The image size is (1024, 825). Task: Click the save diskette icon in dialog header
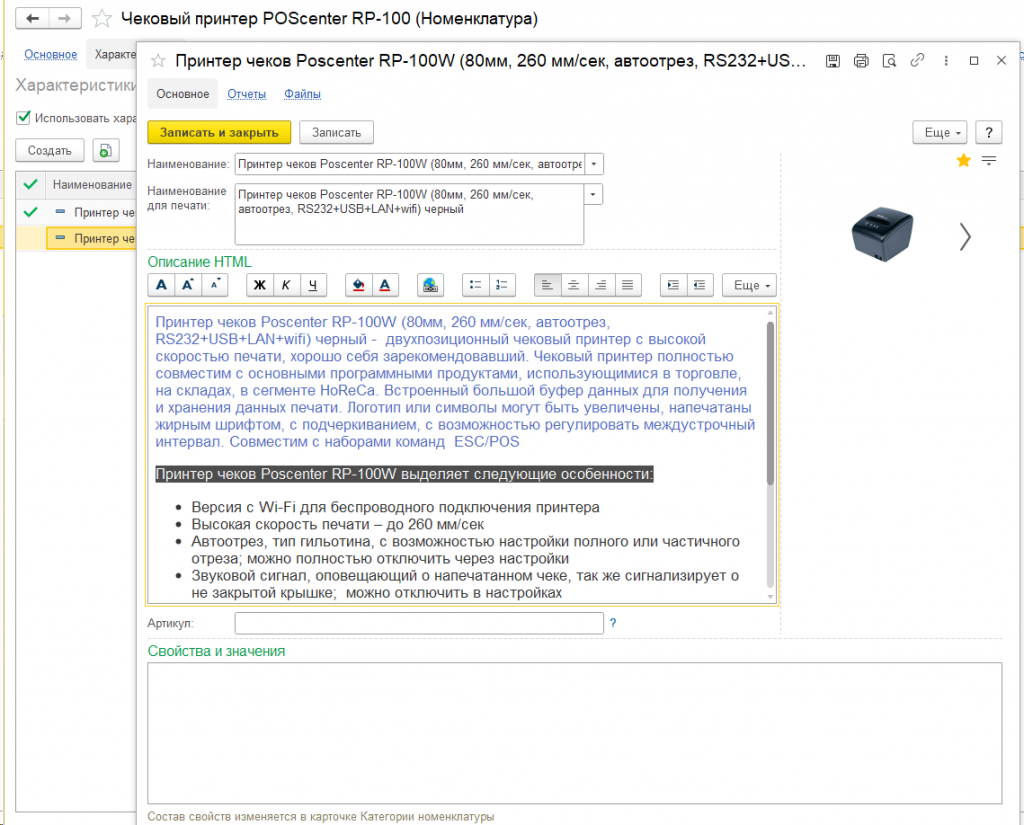(833, 61)
